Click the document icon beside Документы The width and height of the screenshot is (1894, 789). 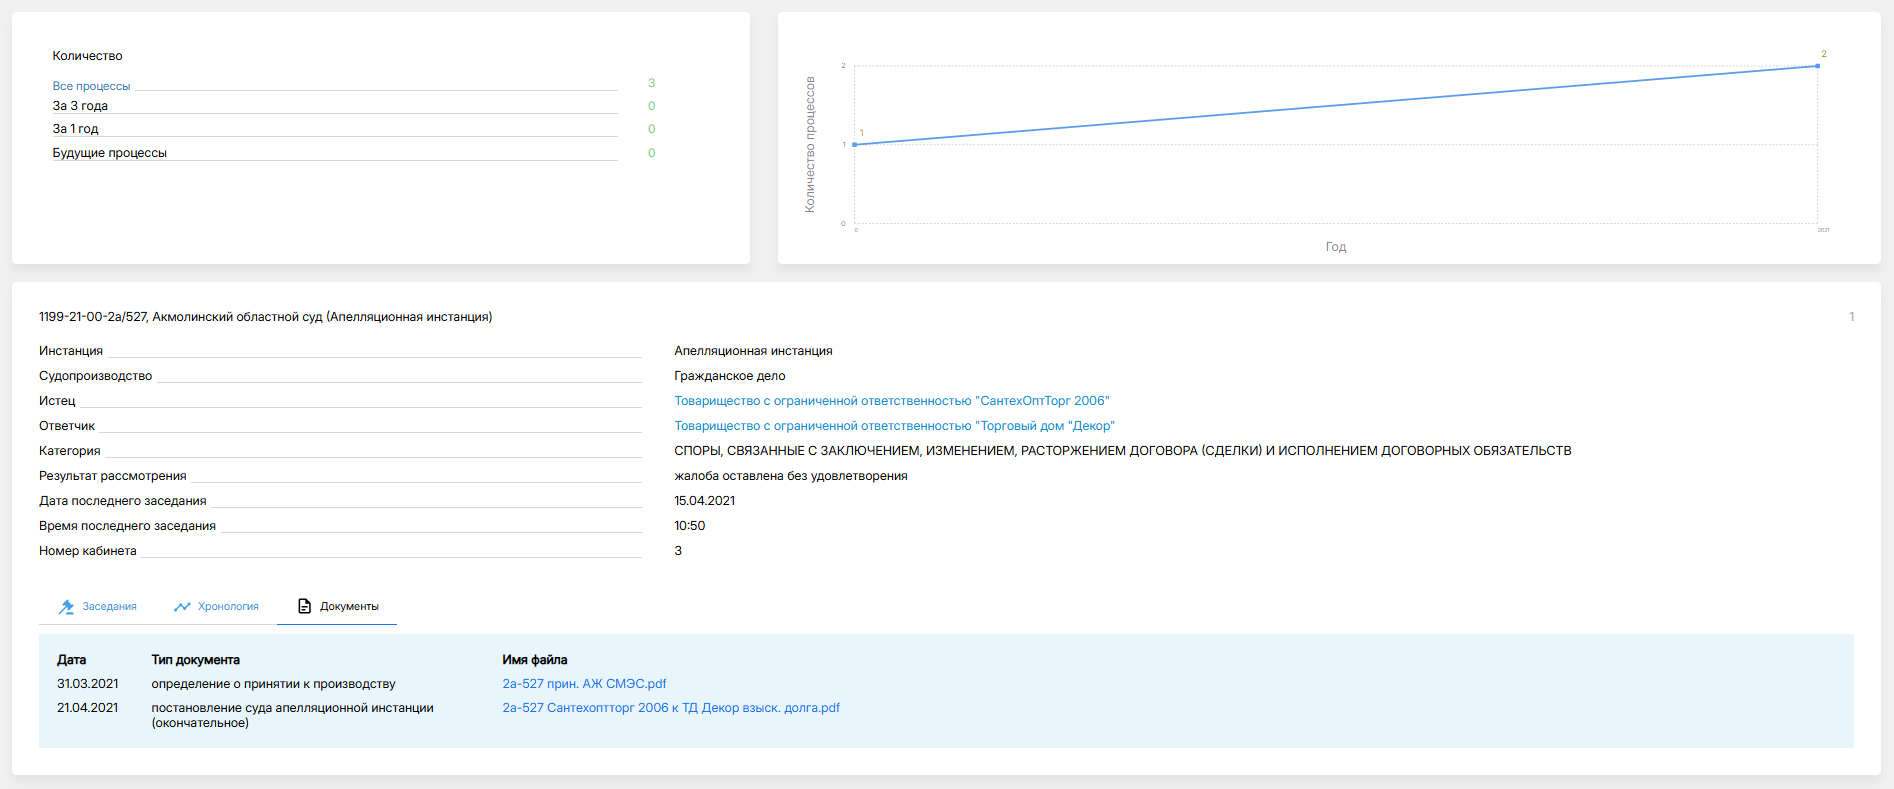coord(305,607)
